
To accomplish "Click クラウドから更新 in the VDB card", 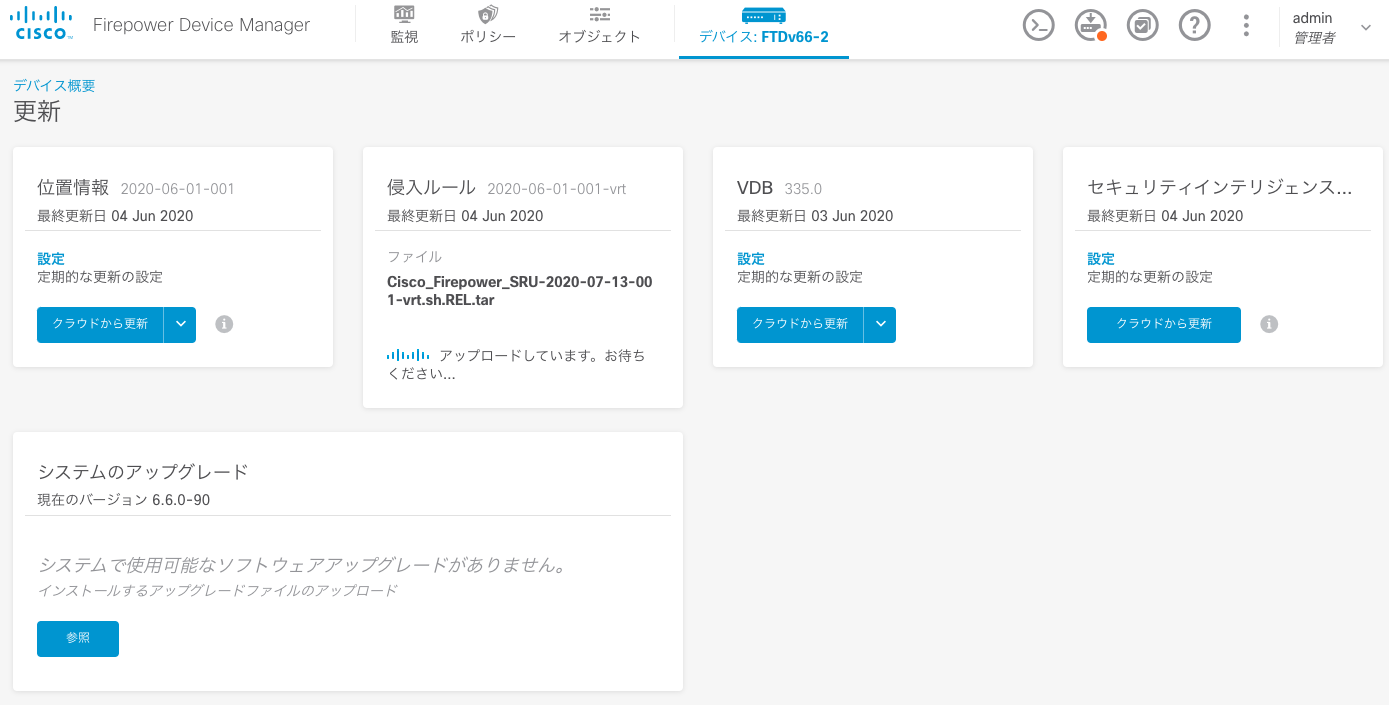I will [x=800, y=324].
